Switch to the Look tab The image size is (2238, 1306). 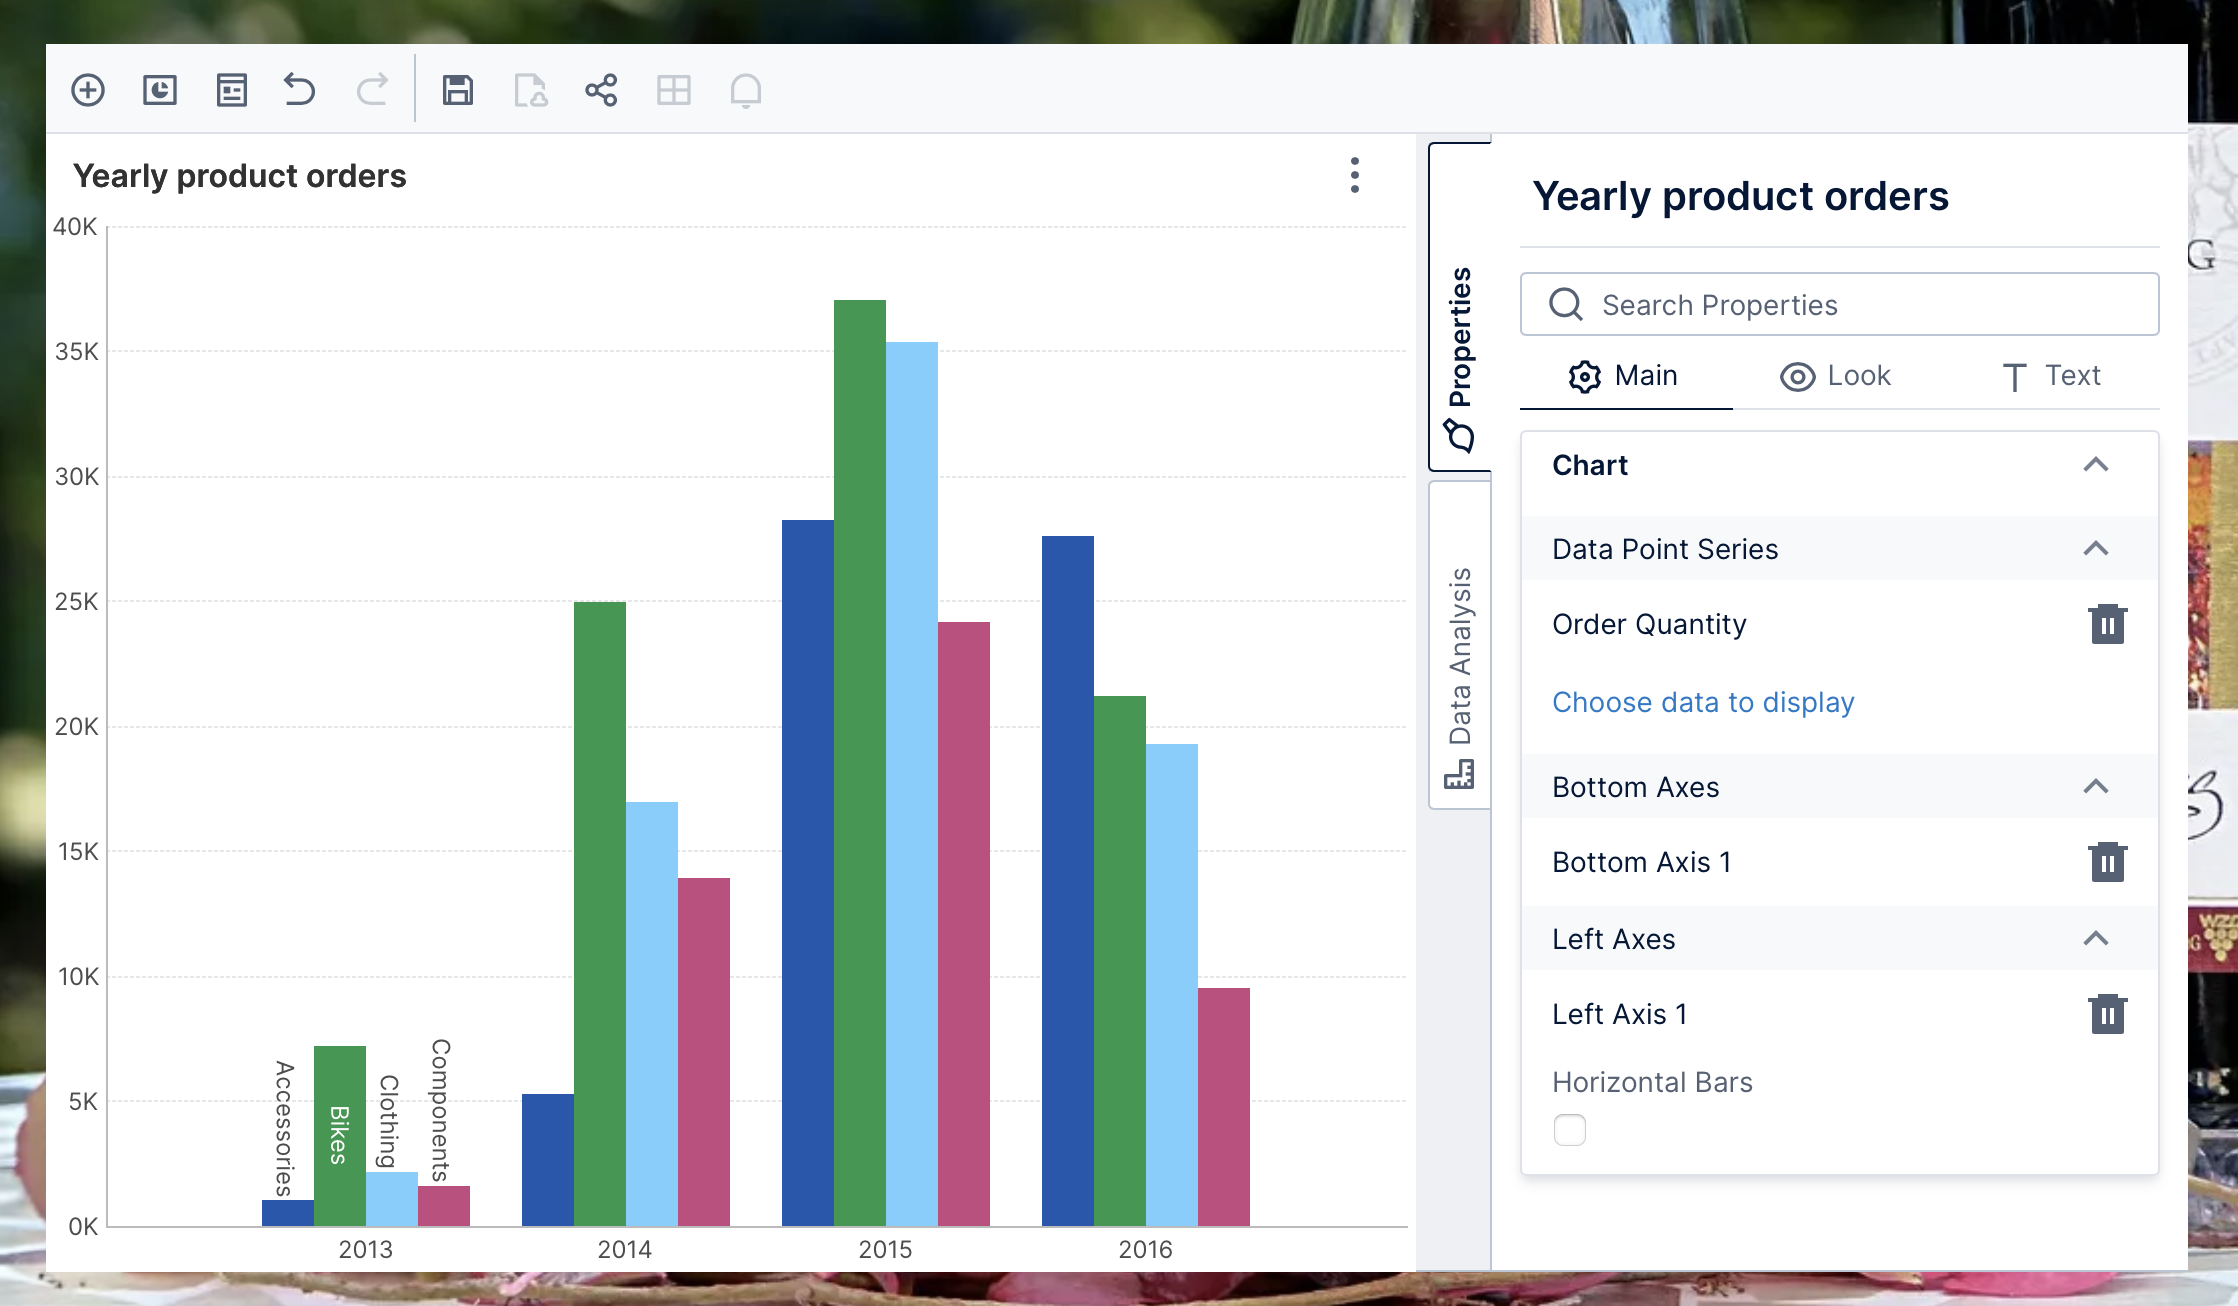[x=1836, y=376]
